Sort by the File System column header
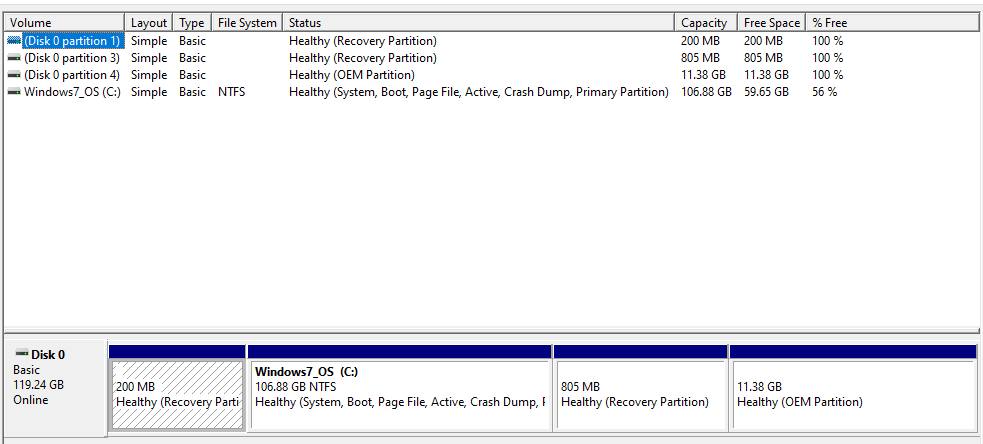983x444 pixels. (247, 23)
